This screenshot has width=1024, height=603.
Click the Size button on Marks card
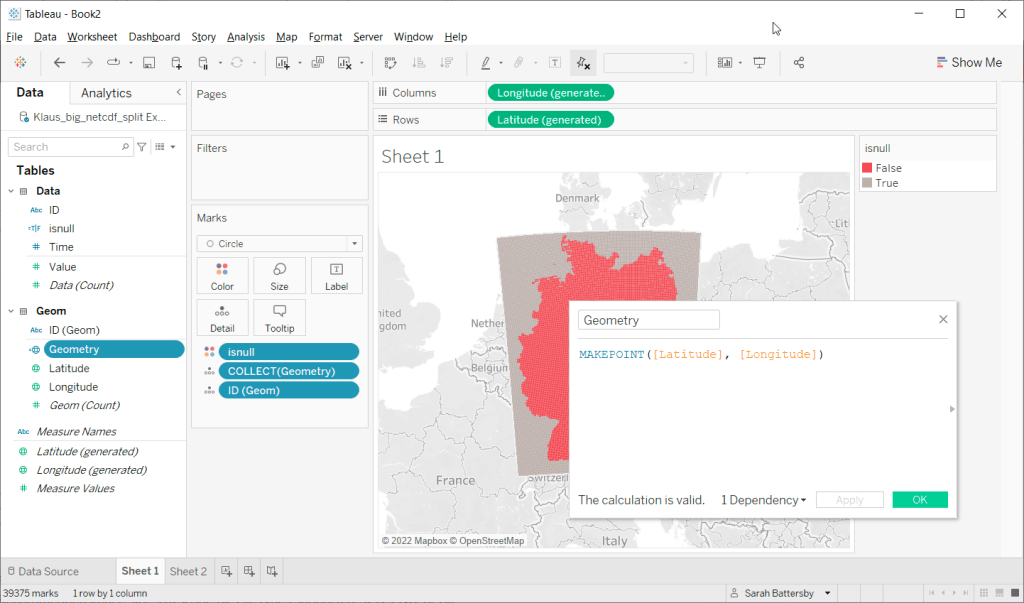(x=280, y=276)
